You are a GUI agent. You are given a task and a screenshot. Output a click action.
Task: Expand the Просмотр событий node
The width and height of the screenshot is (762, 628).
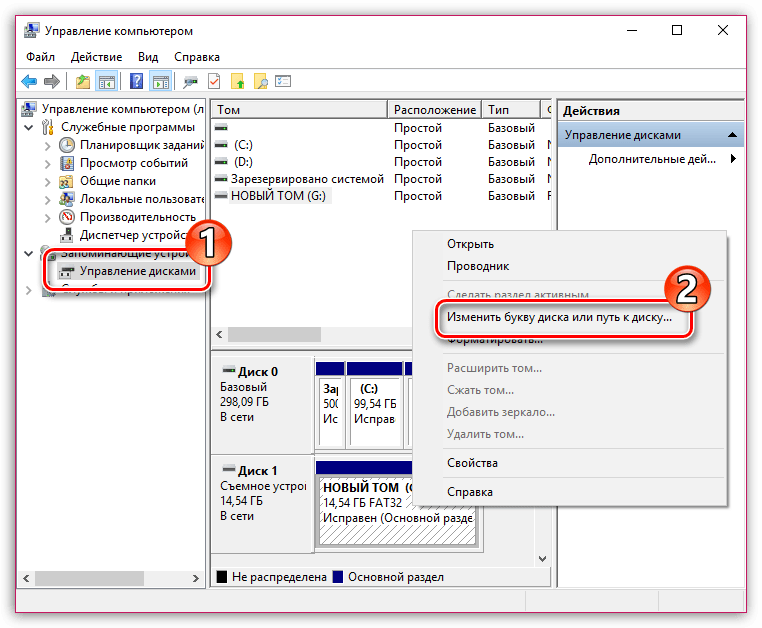coord(47,163)
